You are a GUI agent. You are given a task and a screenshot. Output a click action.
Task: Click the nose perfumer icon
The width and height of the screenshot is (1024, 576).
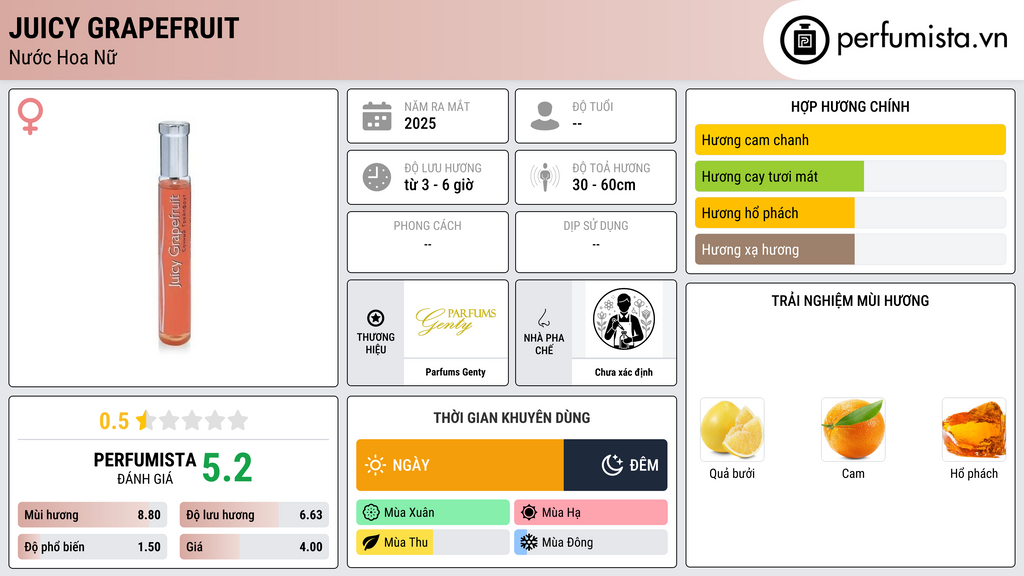coord(543,318)
